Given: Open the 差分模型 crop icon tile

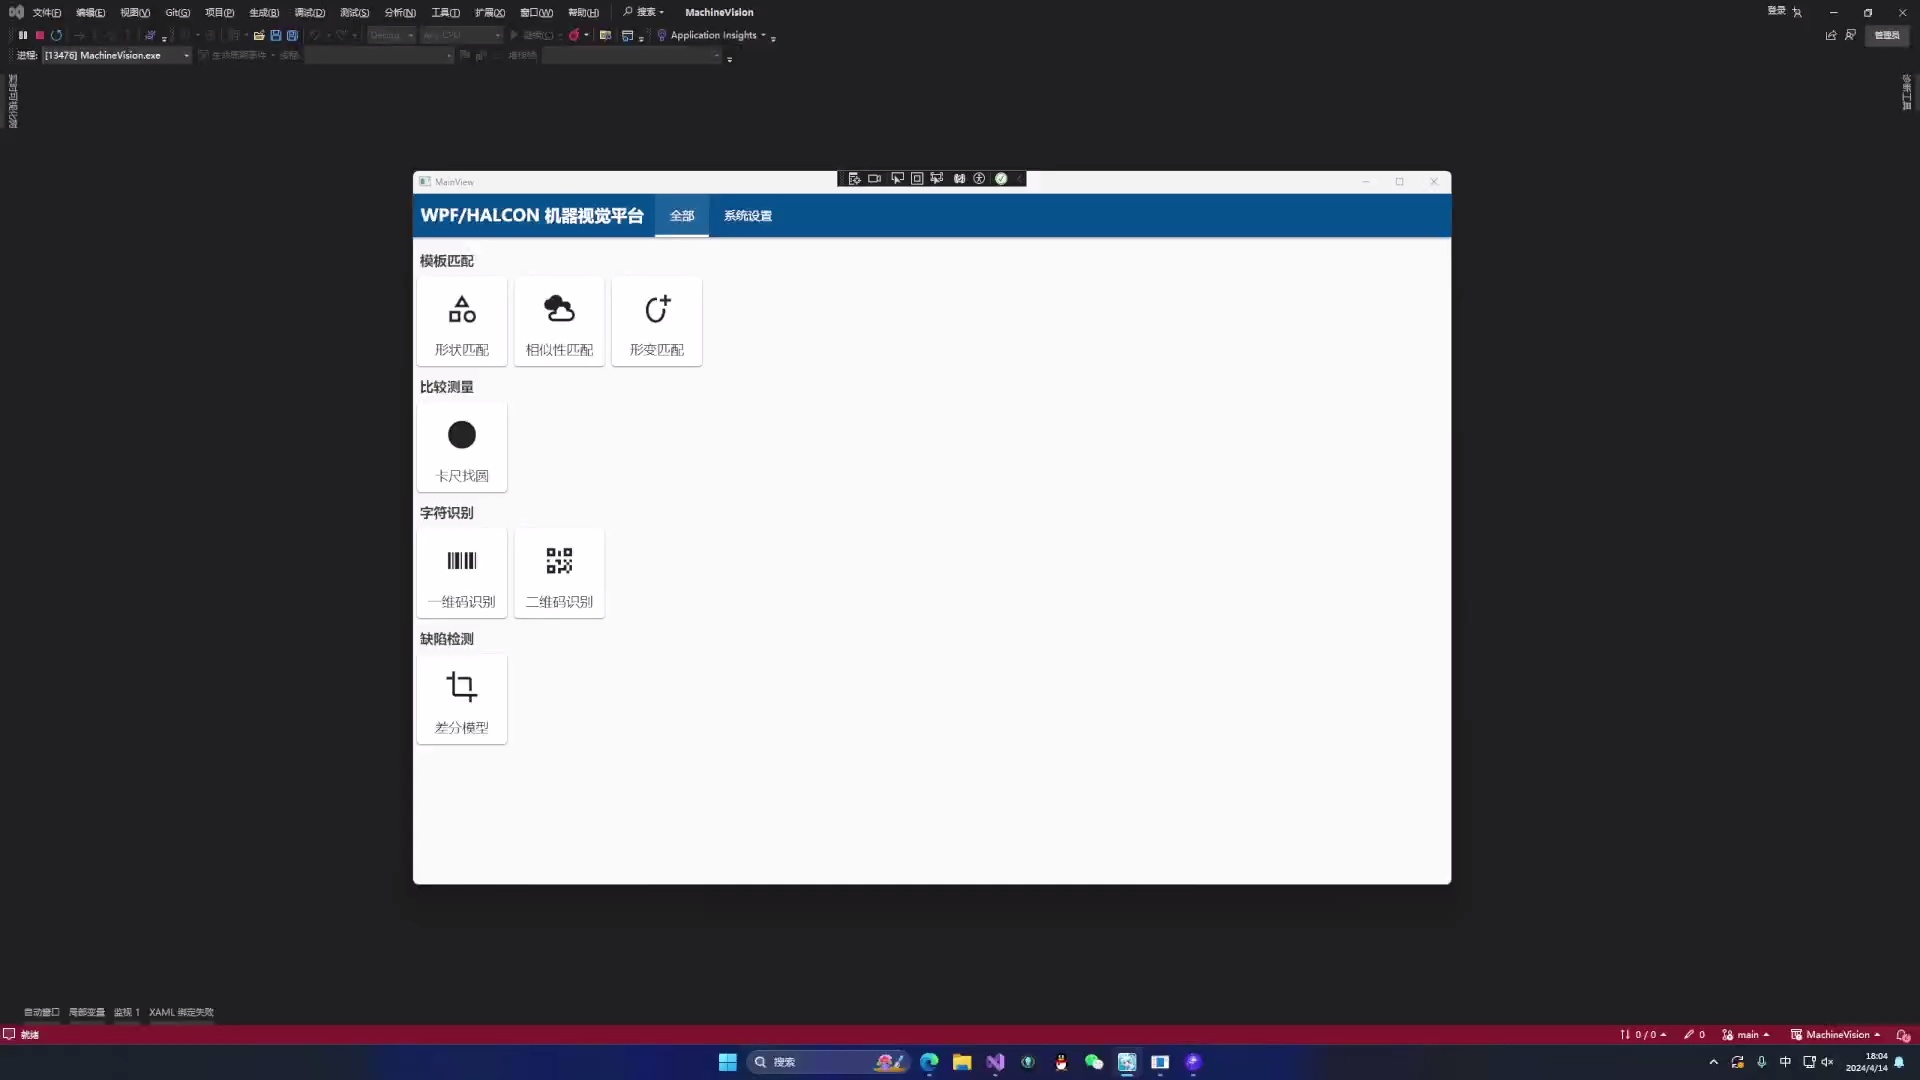Looking at the screenshot, I should pyautogui.click(x=461, y=700).
